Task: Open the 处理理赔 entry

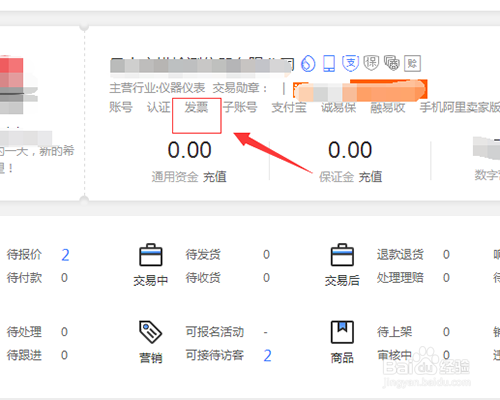Action: tap(400, 278)
